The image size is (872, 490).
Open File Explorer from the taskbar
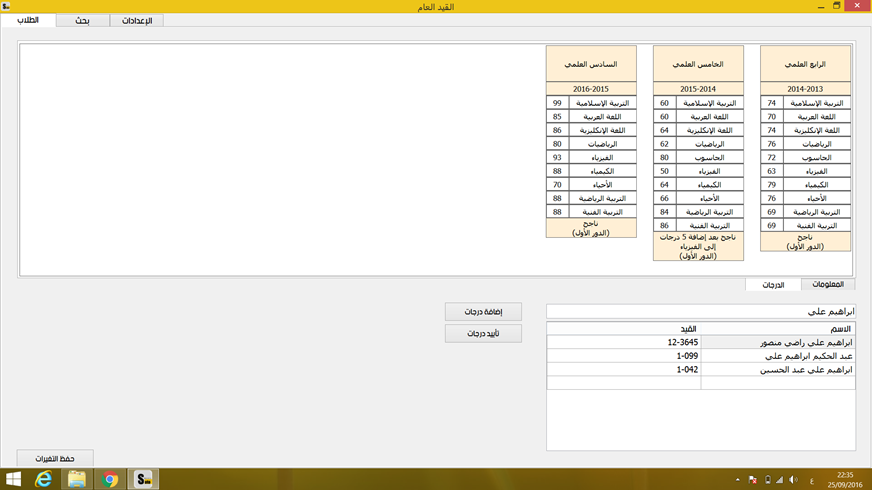[77, 479]
